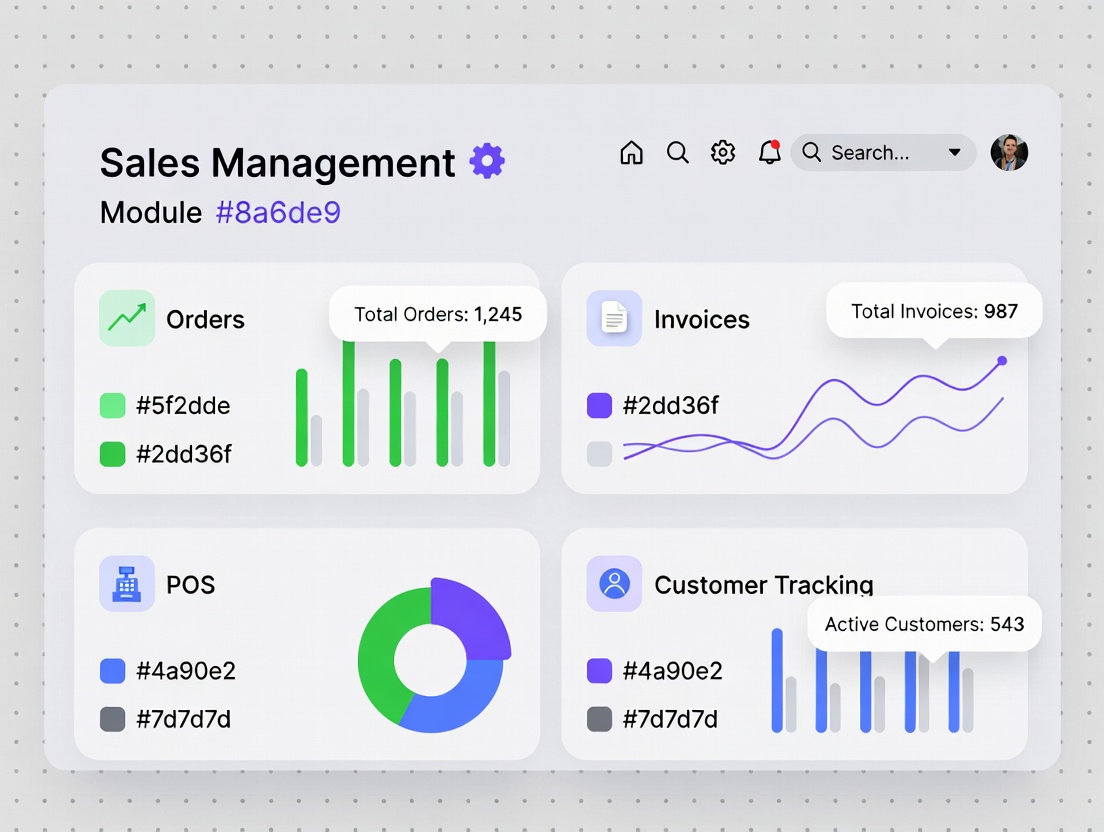Click the purple gear beside Sales Management
The image size is (1104, 832).
tap(487, 161)
